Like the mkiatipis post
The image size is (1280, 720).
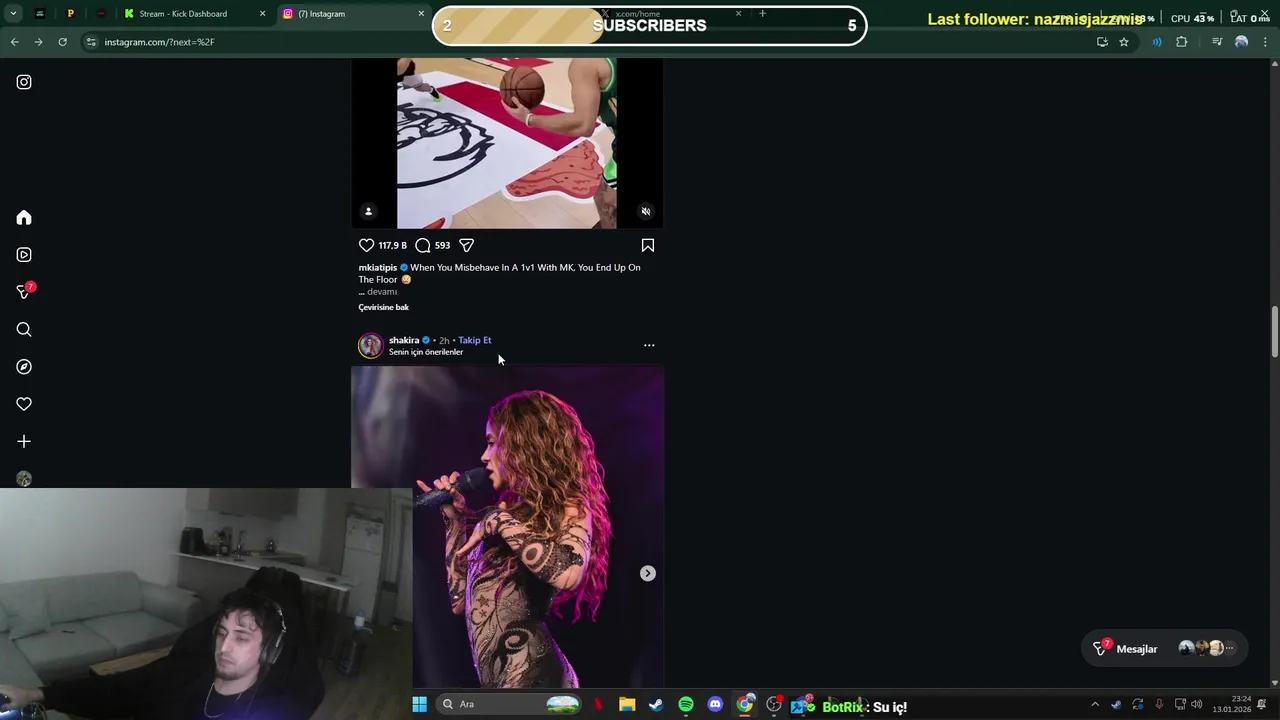click(x=366, y=245)
